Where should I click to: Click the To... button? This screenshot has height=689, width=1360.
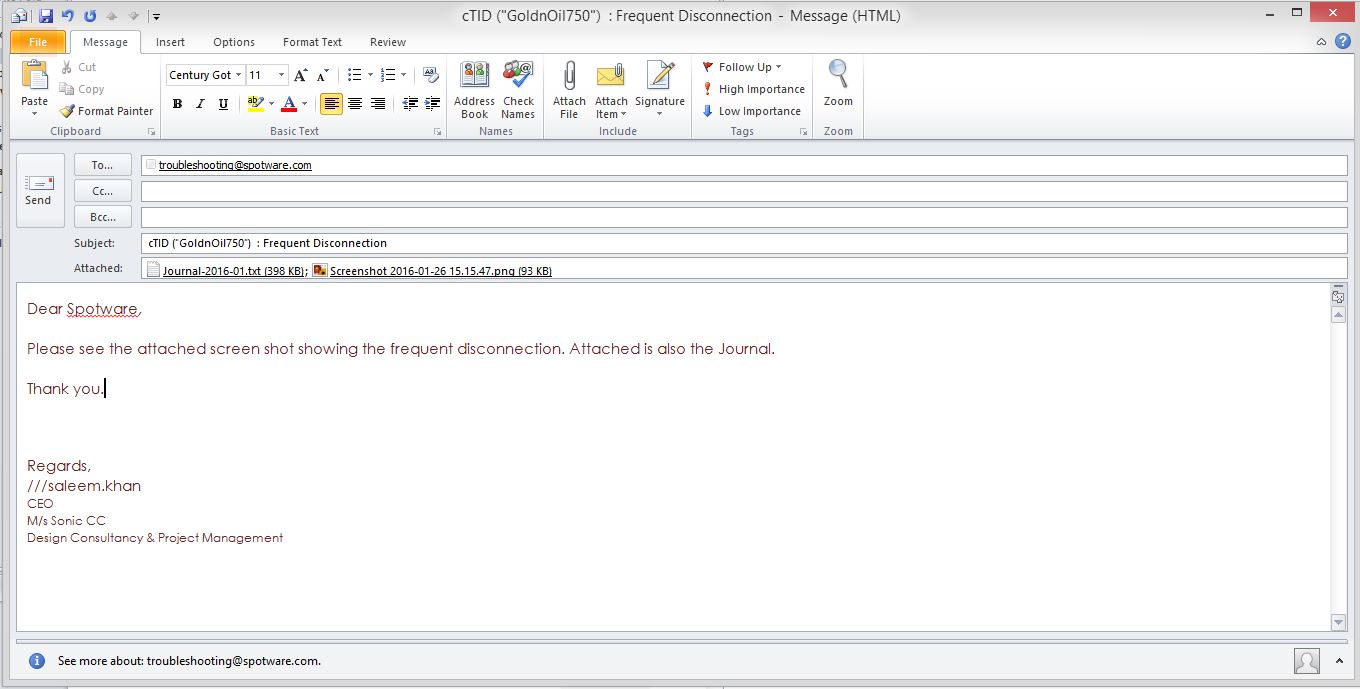tap(103, 165)
